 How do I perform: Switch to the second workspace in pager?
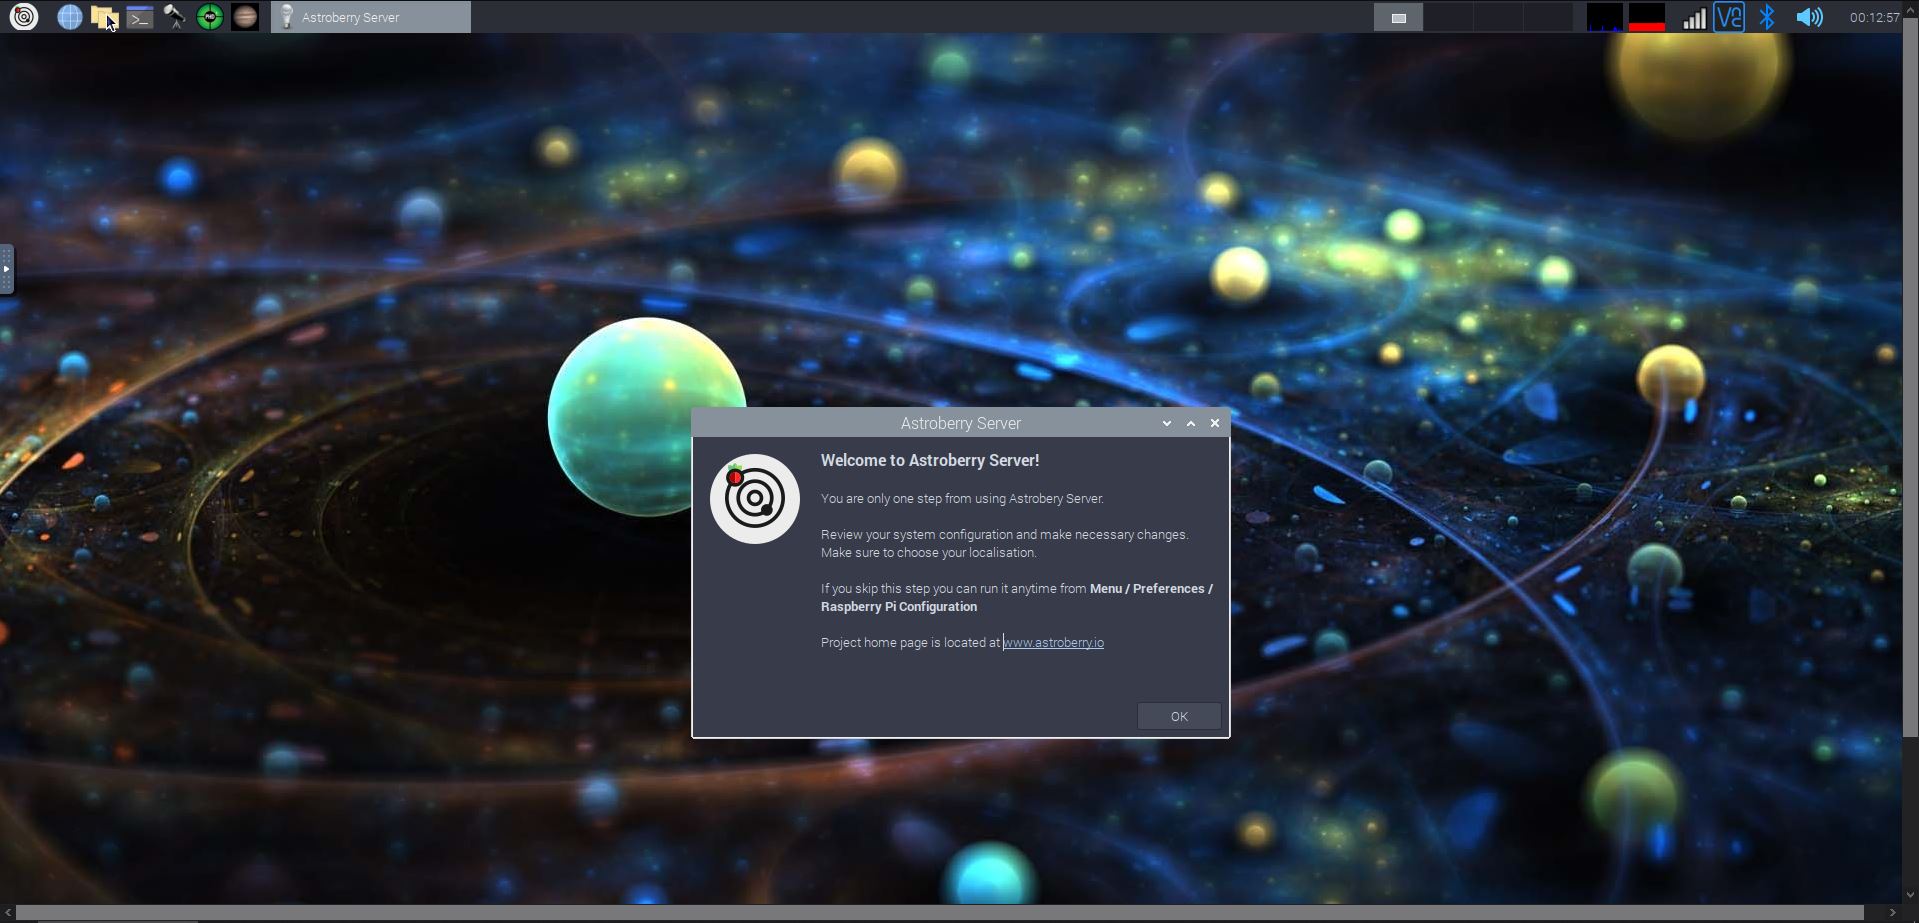tap(1448, 17)
